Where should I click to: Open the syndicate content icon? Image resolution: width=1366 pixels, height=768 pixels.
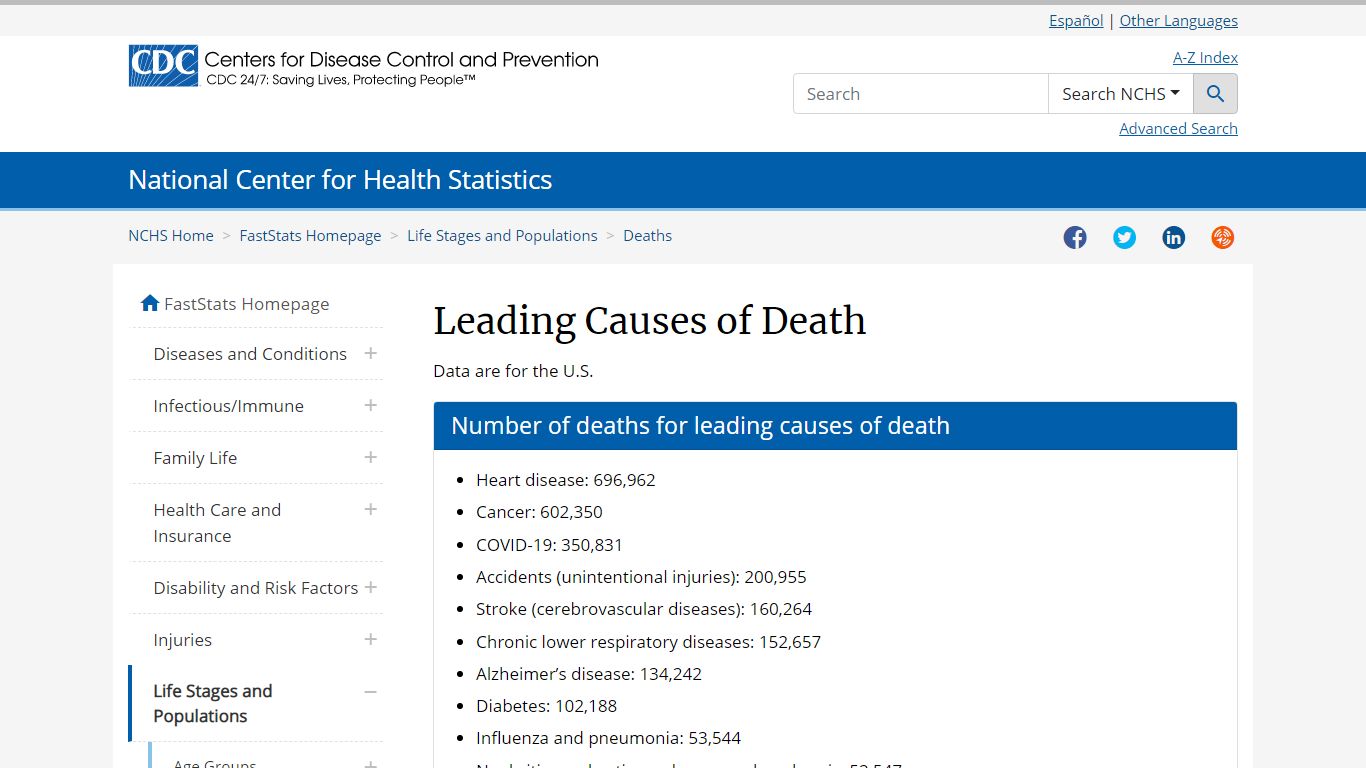tap(1222, 237)
